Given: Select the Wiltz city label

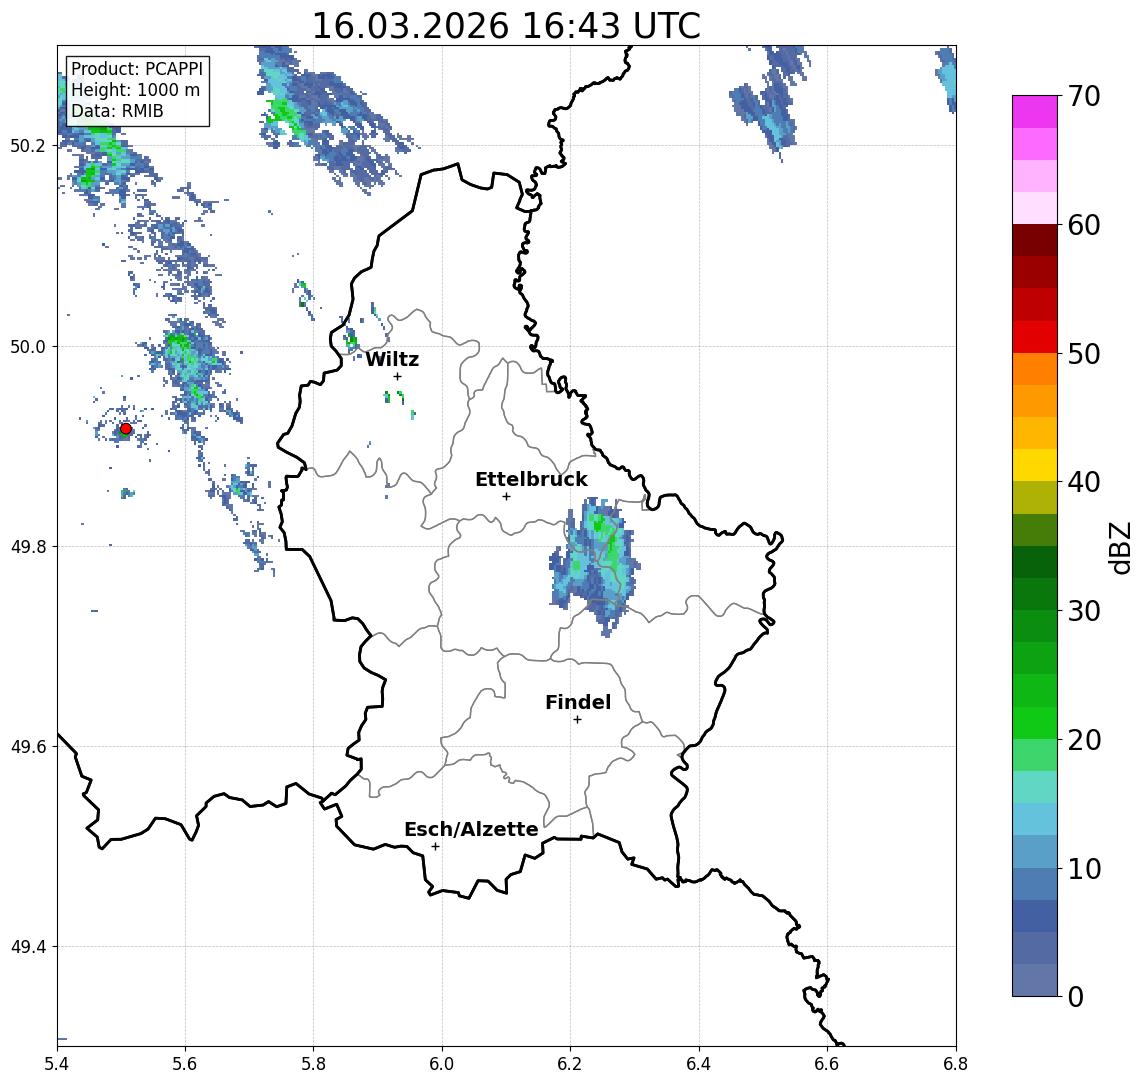Looking at the screenshot, I should [392, 359].
